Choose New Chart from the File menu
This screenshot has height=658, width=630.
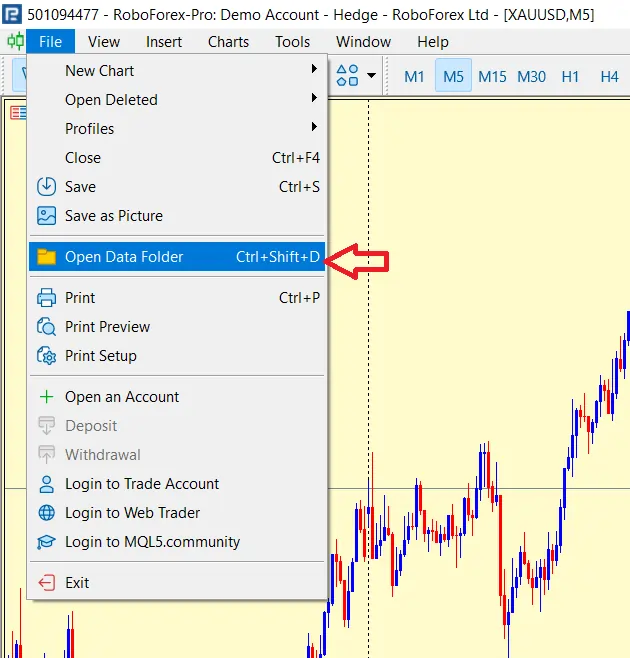(177, 70)
